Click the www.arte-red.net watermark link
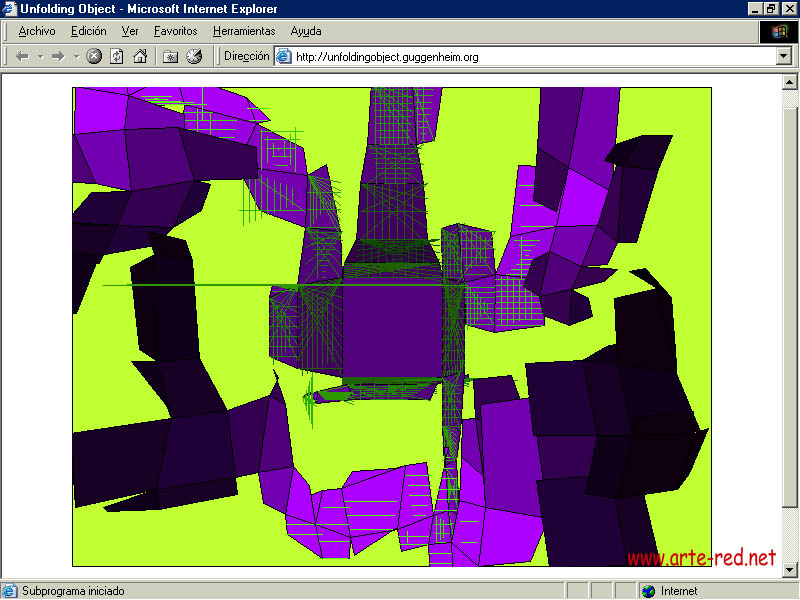 pyautogui.click(x=701, y=558)
